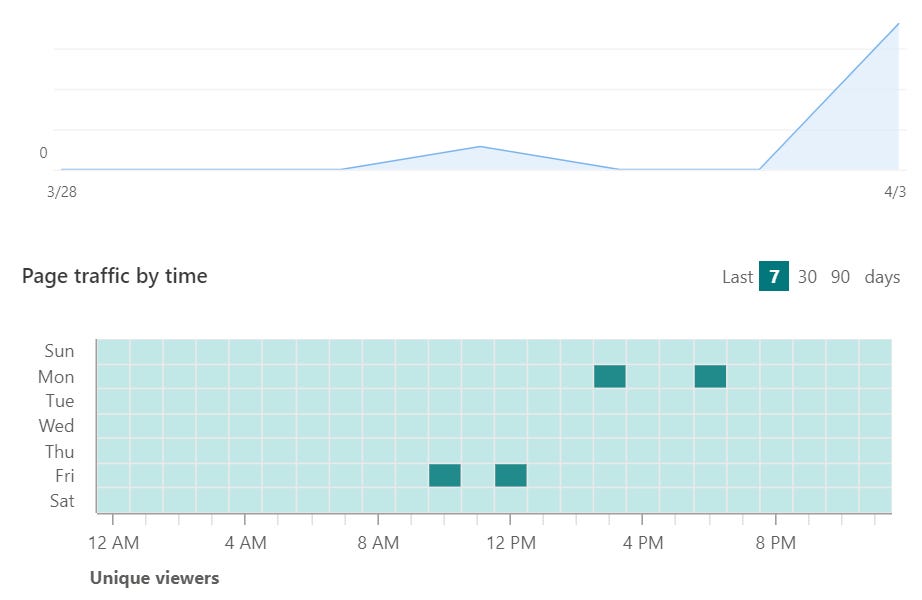Select the Friday 10 AM traffic cell
This screenshot has height=600, width=922.
pyautogui.click(x=445, y=475)
